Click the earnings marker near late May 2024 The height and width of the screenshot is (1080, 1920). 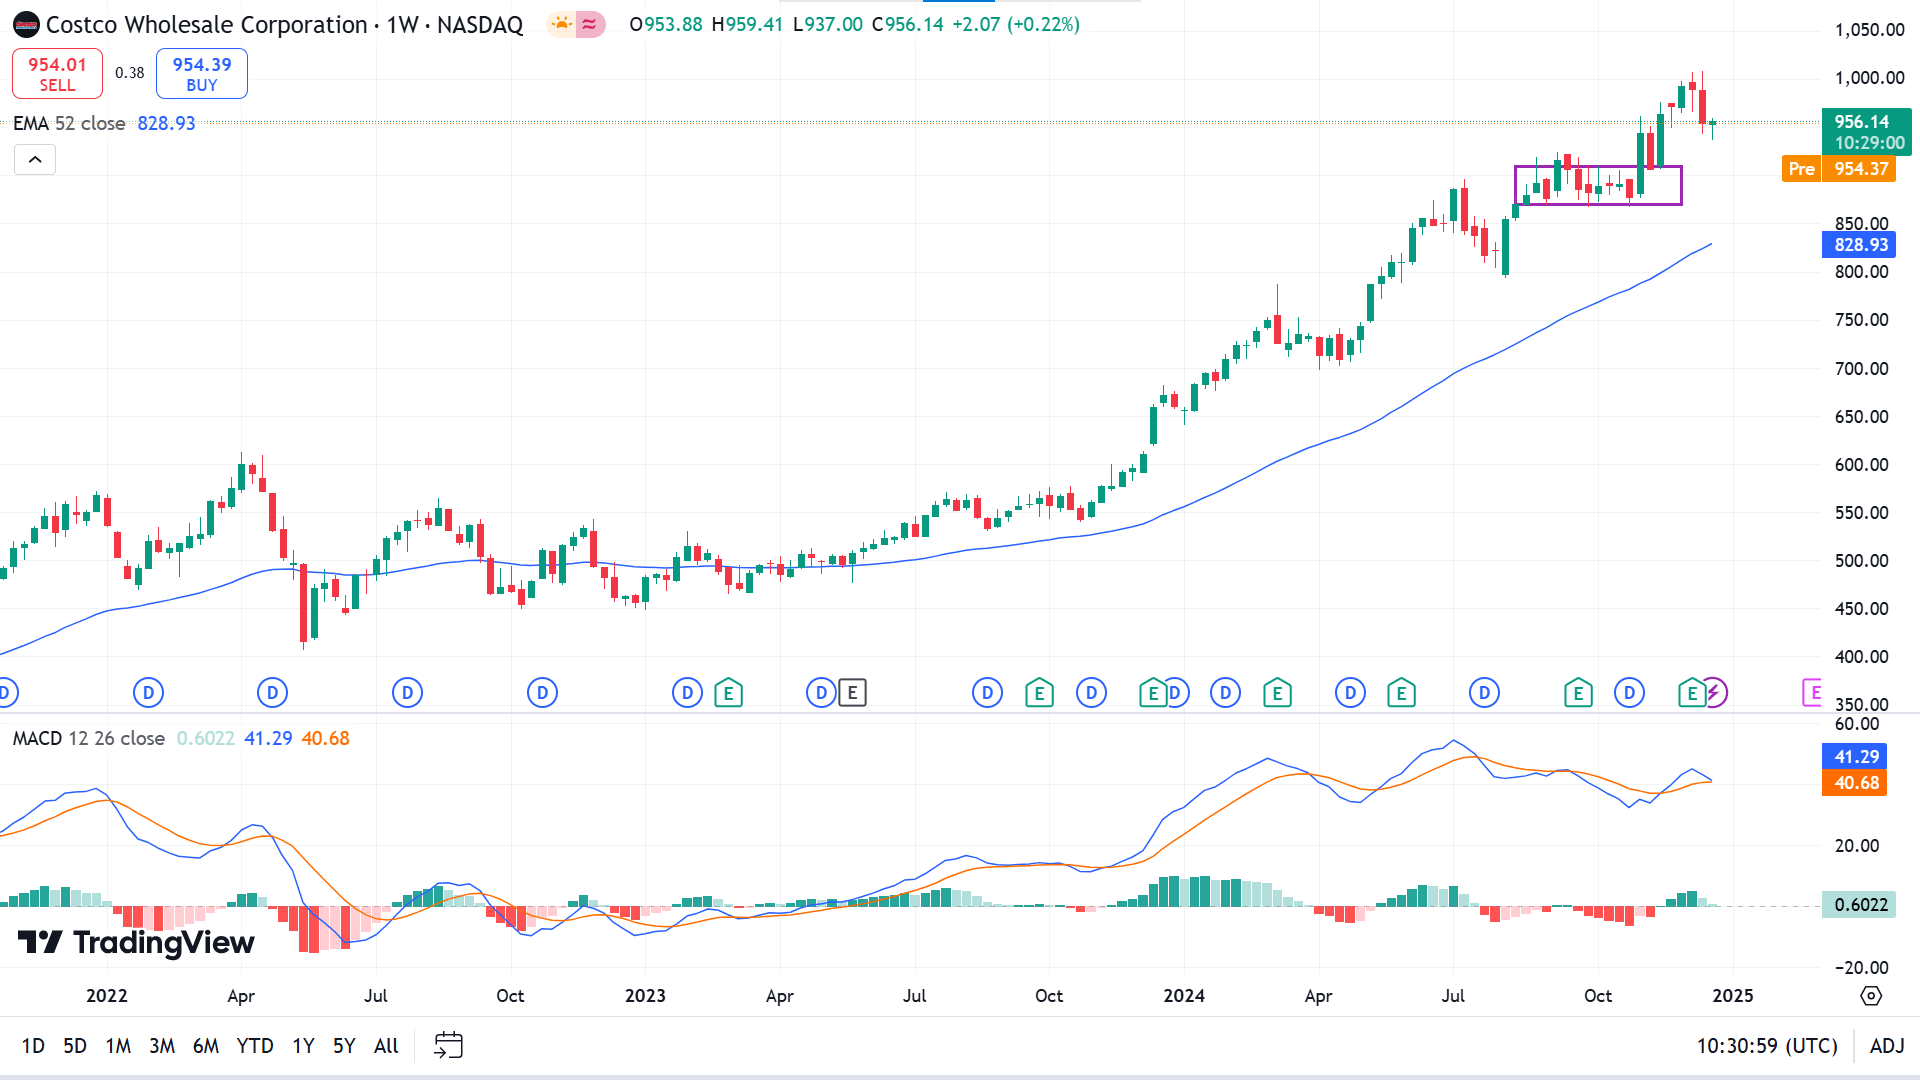point(1401,692)
